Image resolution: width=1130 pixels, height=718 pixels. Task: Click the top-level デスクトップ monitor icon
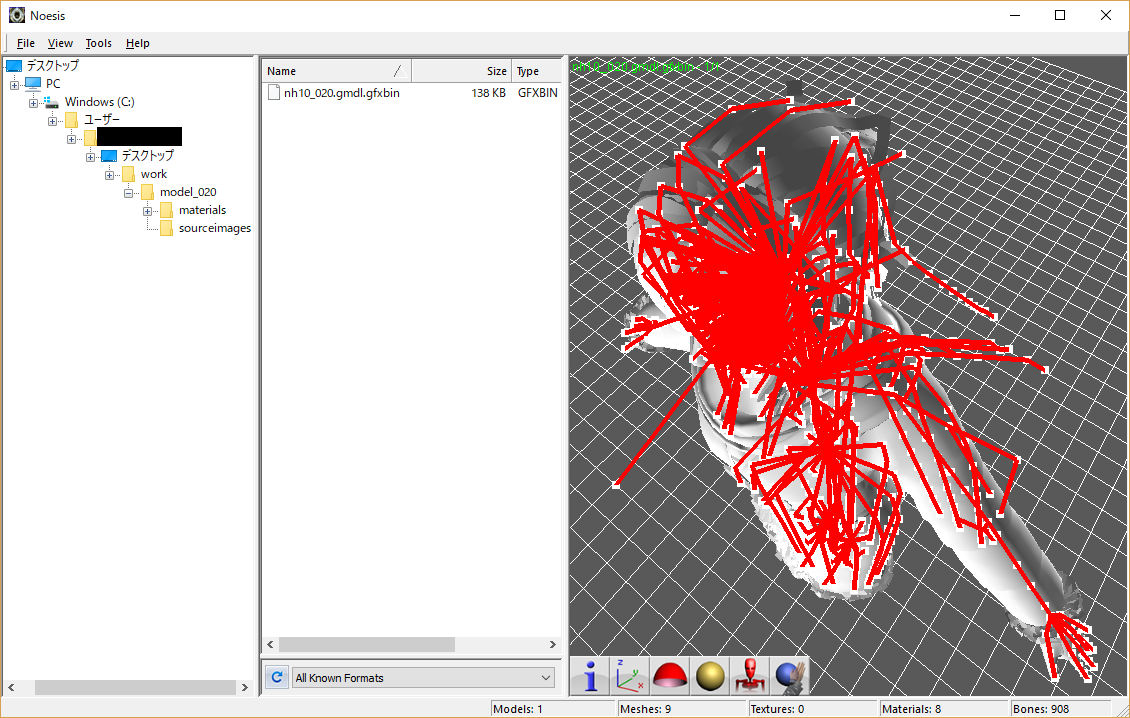point(14,66)
